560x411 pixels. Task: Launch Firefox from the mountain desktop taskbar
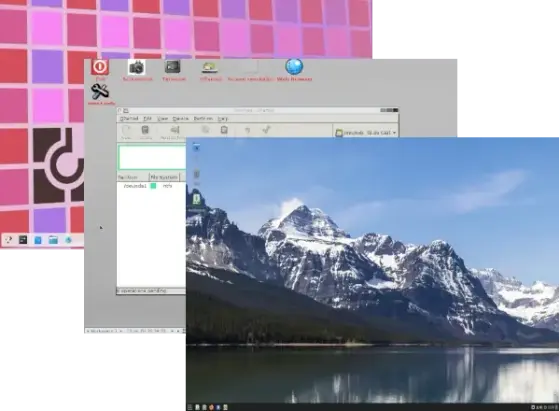pyautogui.click(x=211, y=407)
